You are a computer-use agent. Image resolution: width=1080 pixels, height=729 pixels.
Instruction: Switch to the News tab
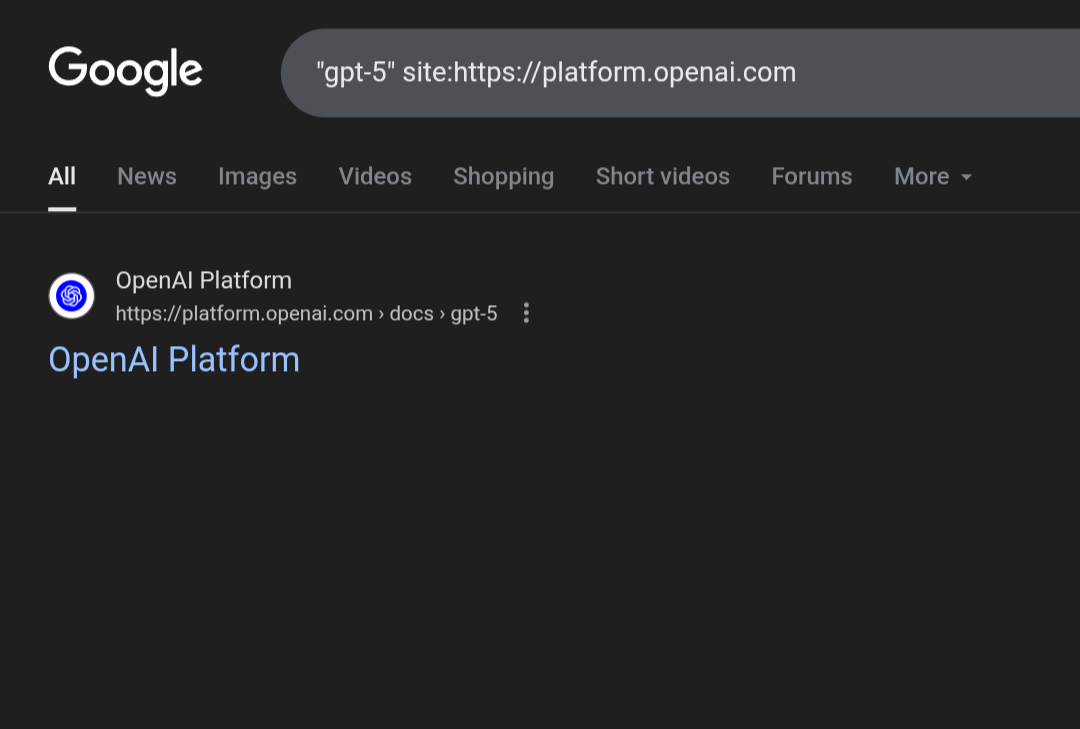pos(147,177)
